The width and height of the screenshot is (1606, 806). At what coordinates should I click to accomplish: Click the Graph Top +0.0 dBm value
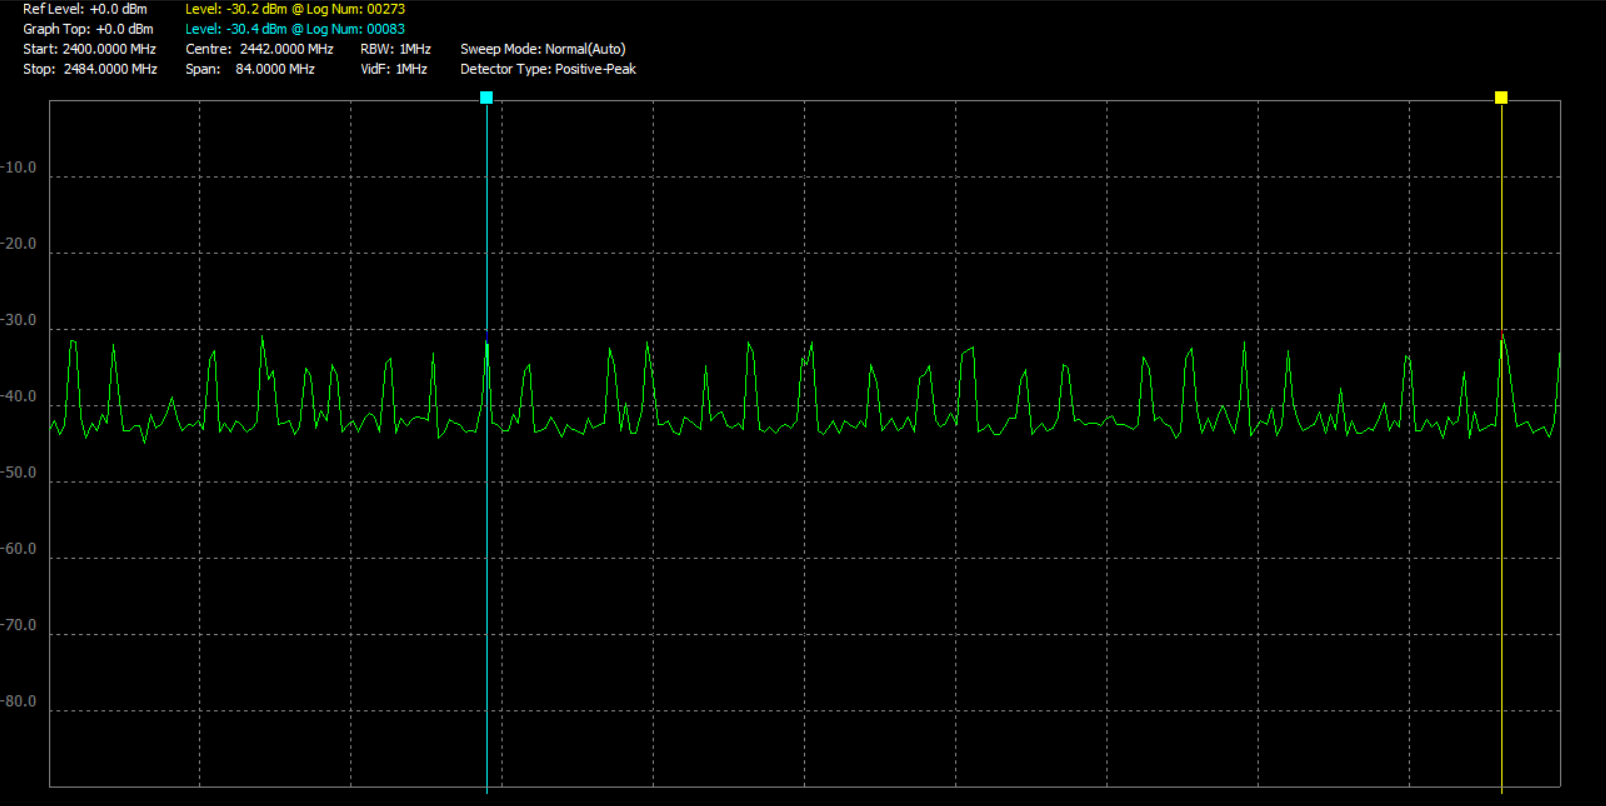pos(88,29)
